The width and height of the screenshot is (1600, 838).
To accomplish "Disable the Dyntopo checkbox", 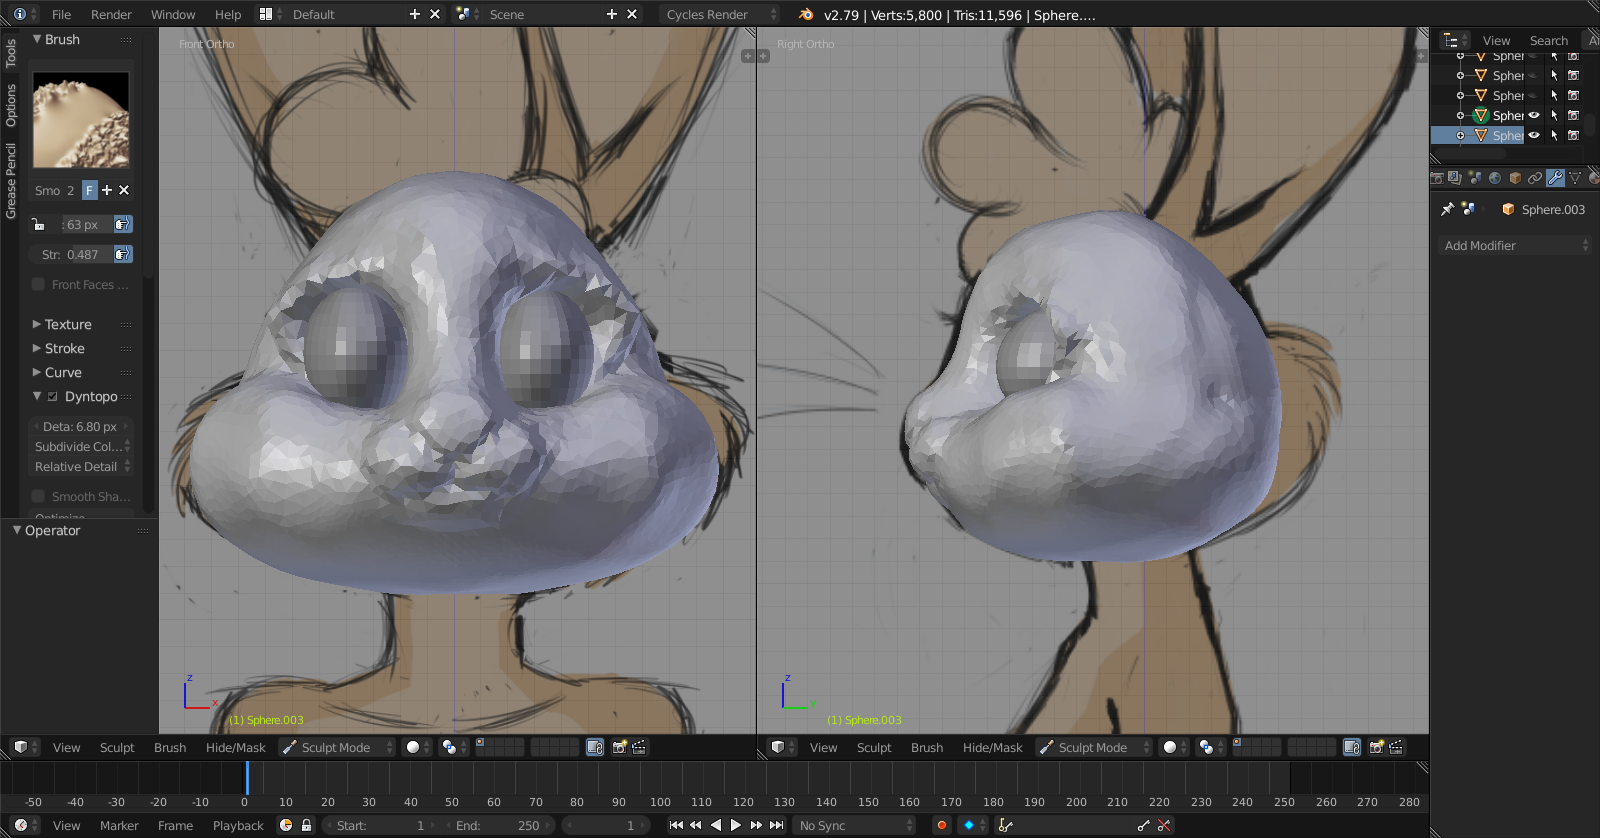I will [x=53, y=396].
